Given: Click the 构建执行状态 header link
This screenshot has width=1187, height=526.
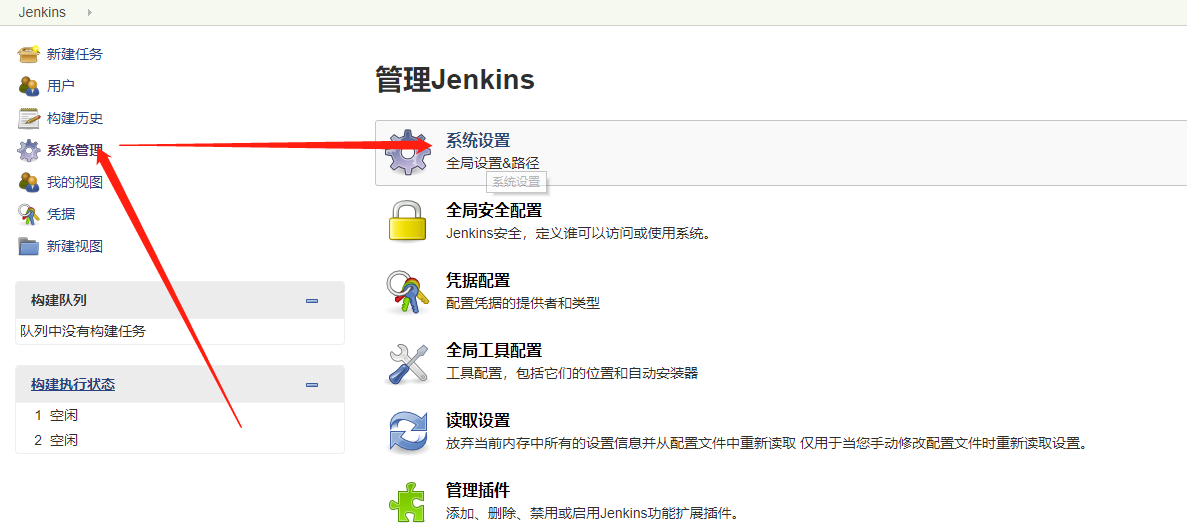Looking at the screenshot, I should (73, 384).
